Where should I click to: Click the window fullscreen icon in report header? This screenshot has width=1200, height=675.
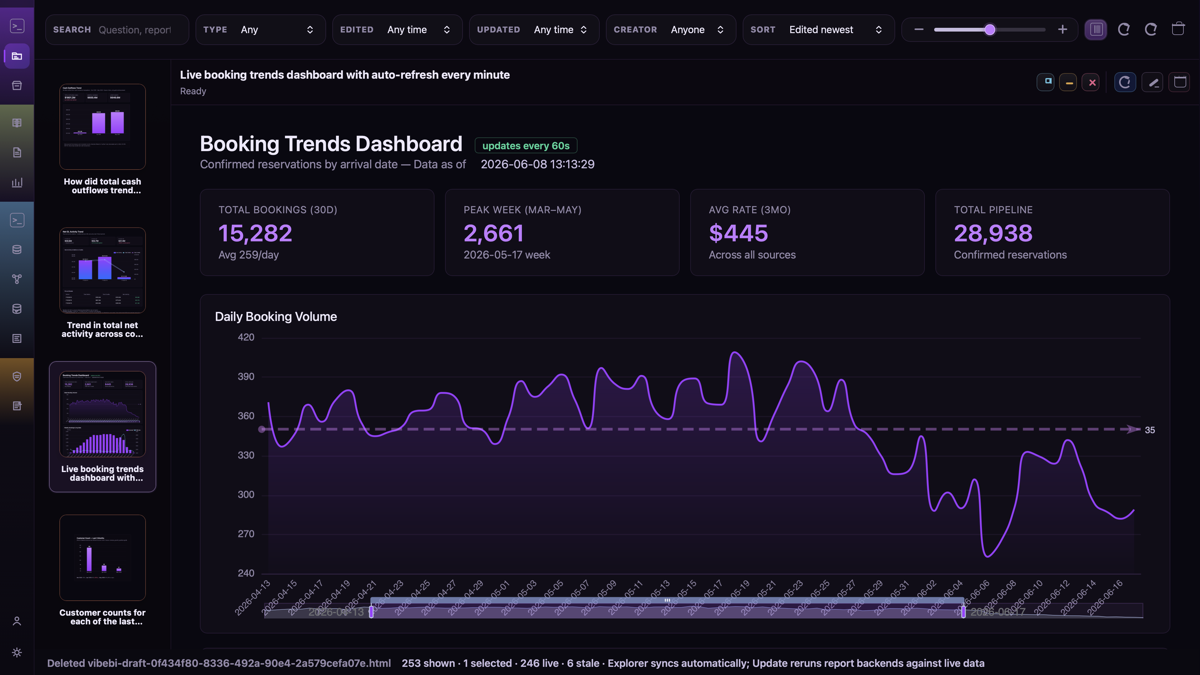pos(1180,82)
